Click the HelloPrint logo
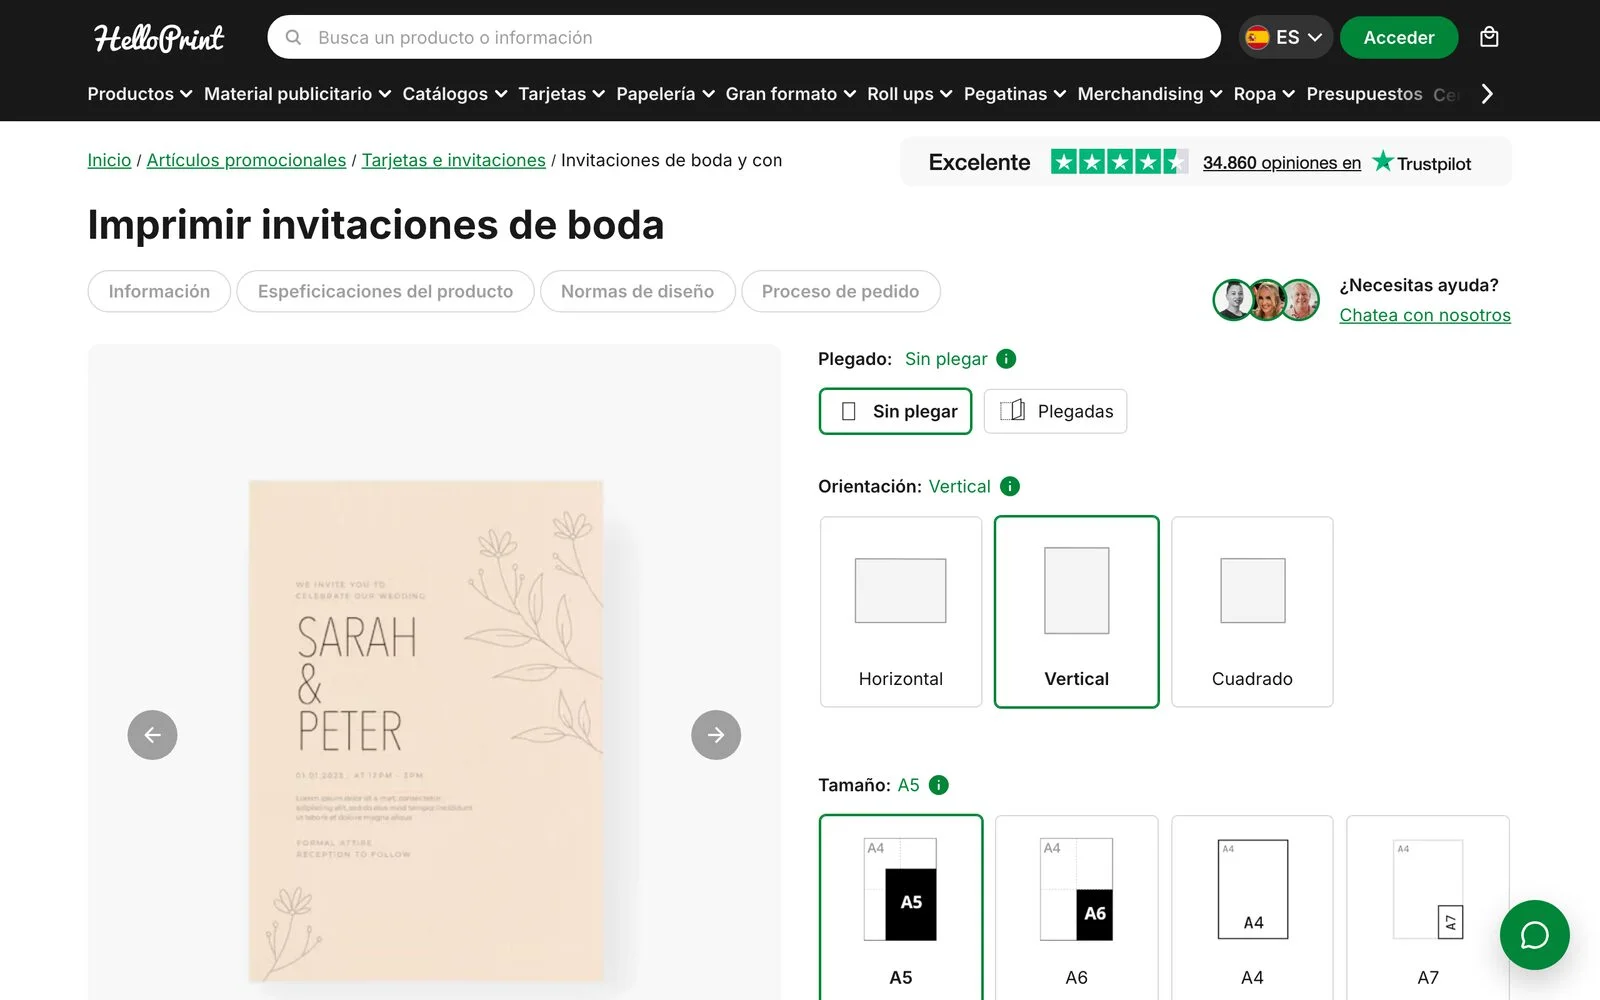This screenshot has width=1600, height=1000. coord(159,38)
